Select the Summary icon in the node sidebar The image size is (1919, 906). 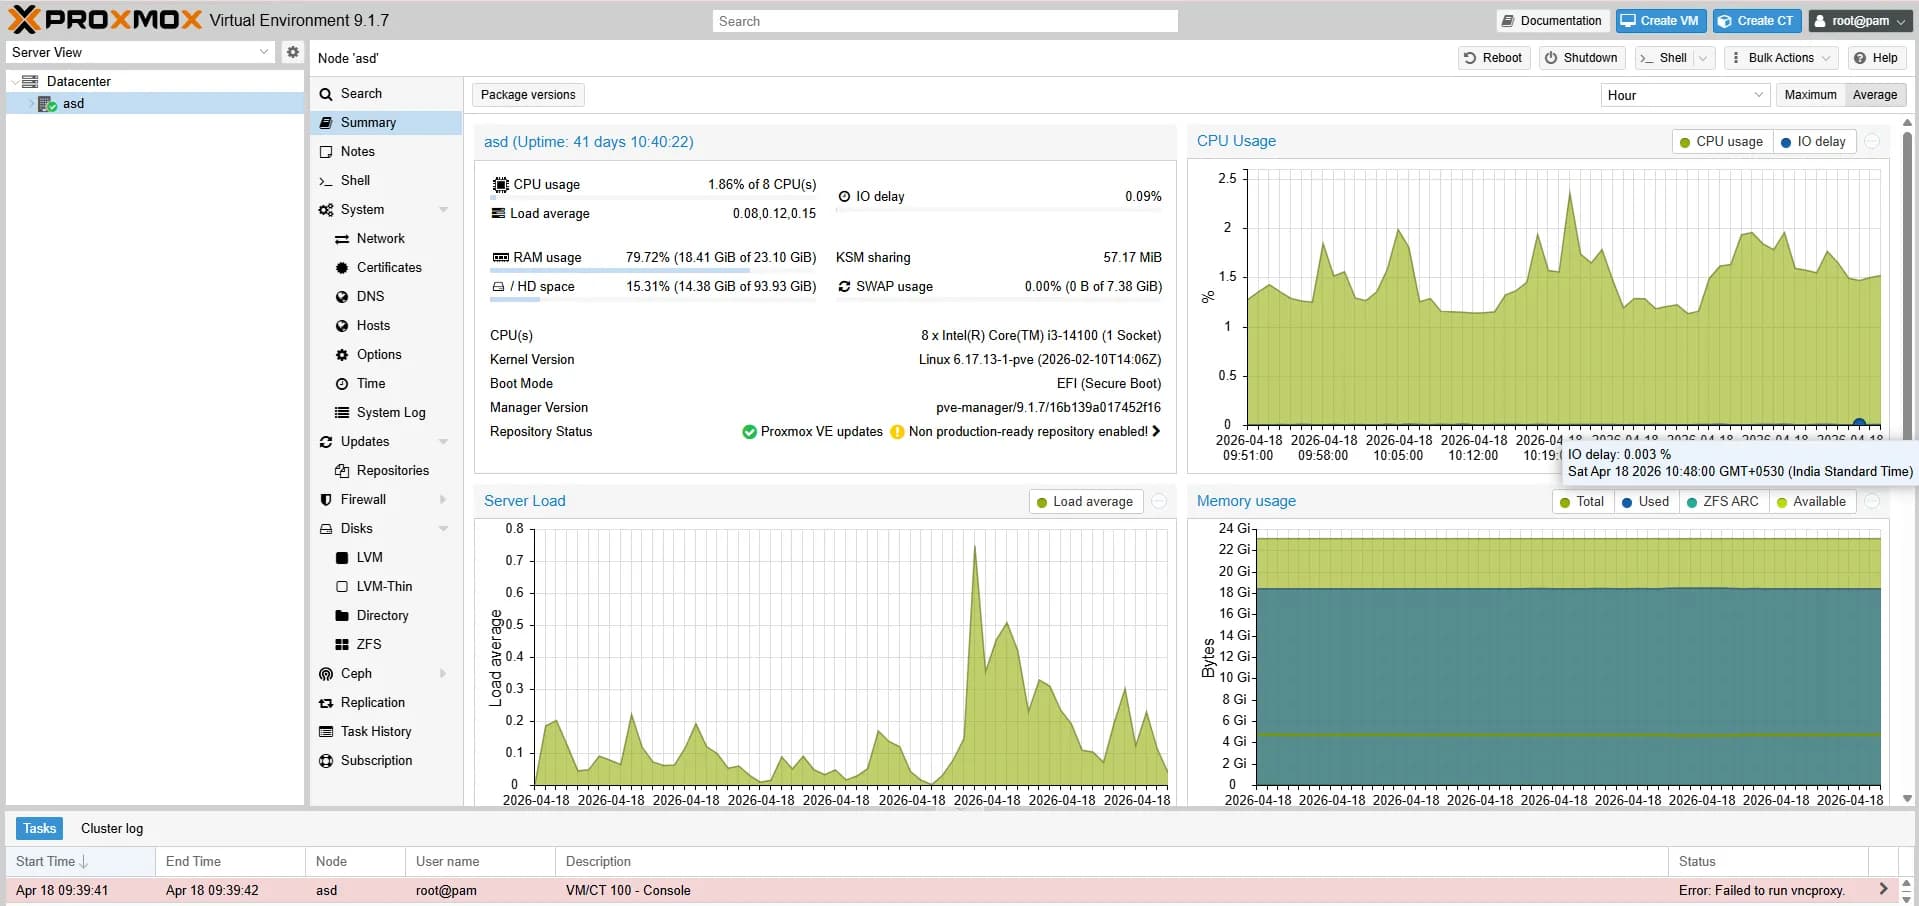[x=326, y=122]
